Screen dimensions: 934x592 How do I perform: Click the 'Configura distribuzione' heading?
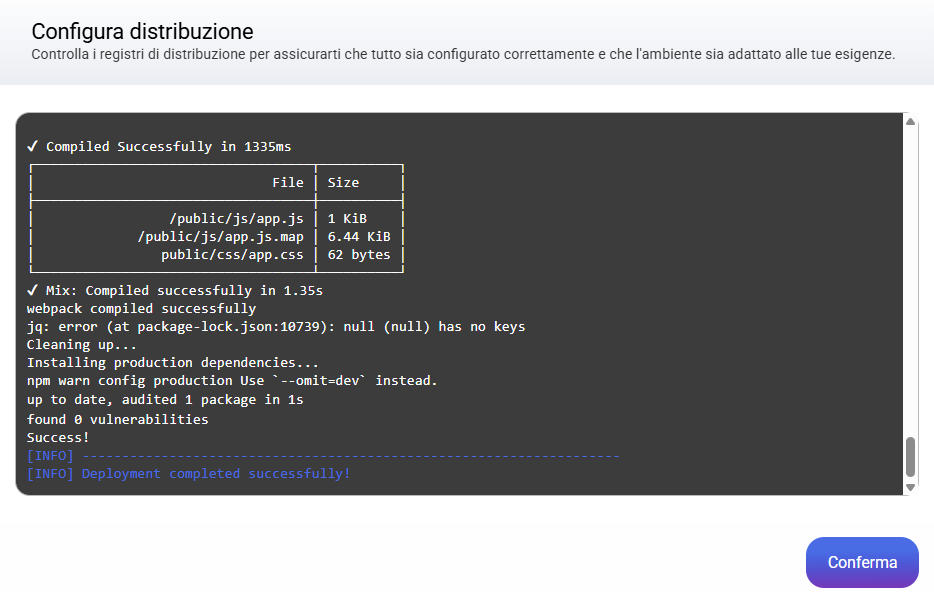tap(142, 31)
